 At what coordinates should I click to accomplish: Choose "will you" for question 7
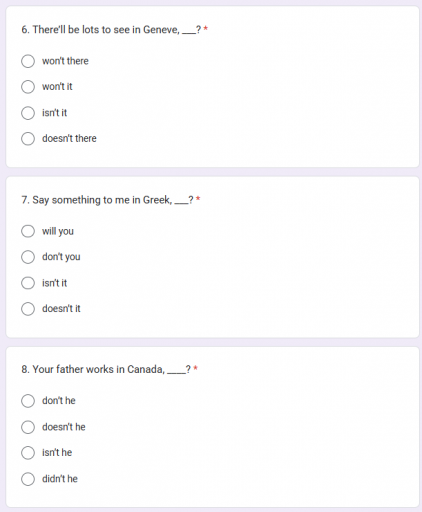click(x=28, y=231)
